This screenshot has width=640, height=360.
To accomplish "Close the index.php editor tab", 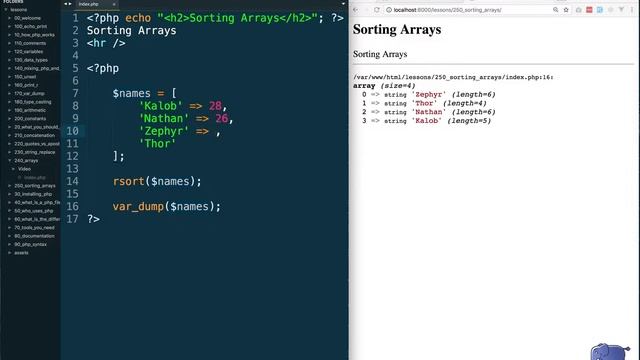I will coord(114,4).
